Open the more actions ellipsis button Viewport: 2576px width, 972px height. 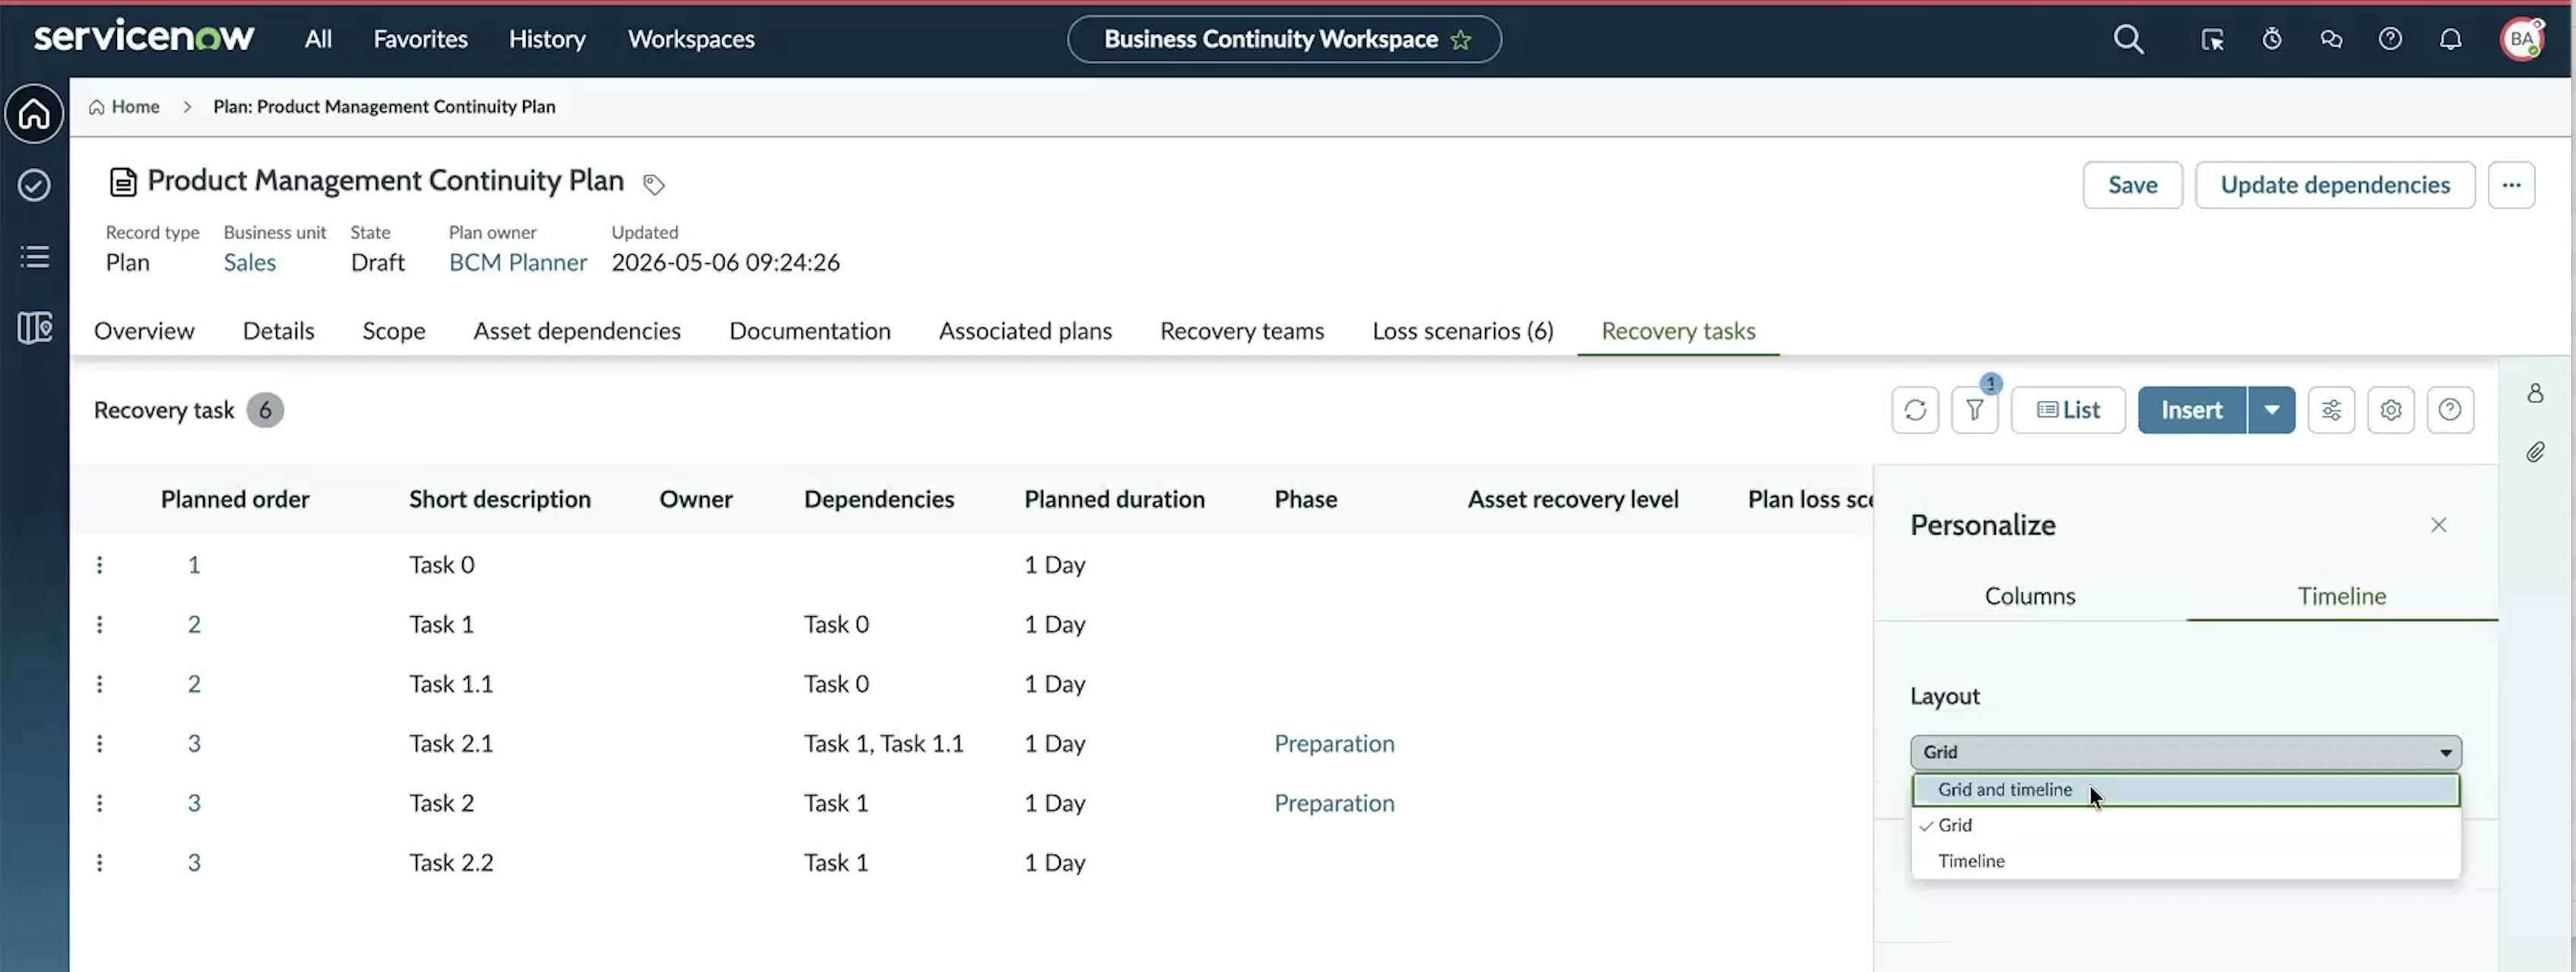click(x=2511, y=185)
